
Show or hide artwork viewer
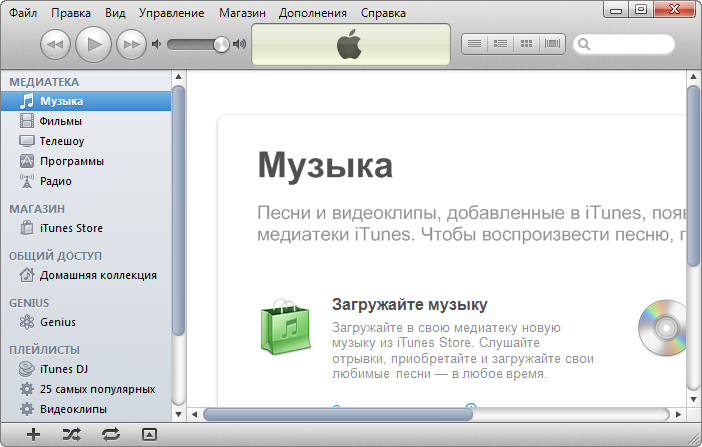[149, 434]
